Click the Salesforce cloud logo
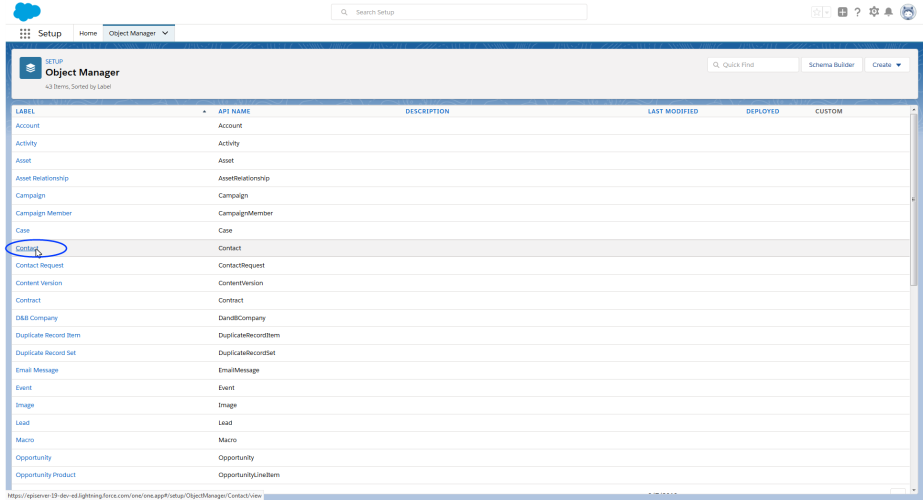Screen dimensions: 923x500 [x=26, y=12]
